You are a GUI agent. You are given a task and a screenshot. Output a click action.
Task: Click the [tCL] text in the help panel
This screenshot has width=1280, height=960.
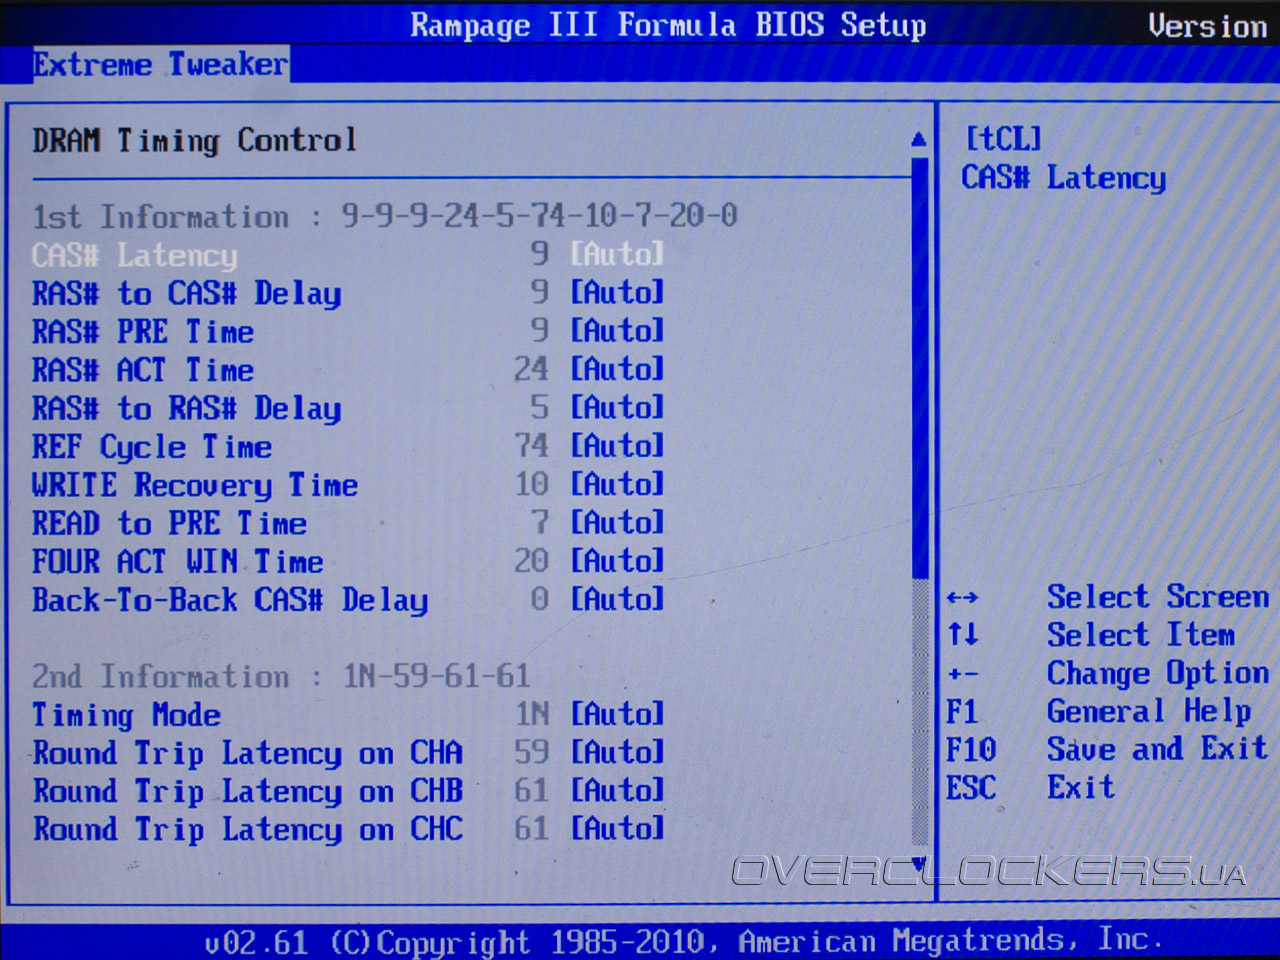coord(1003,138)
